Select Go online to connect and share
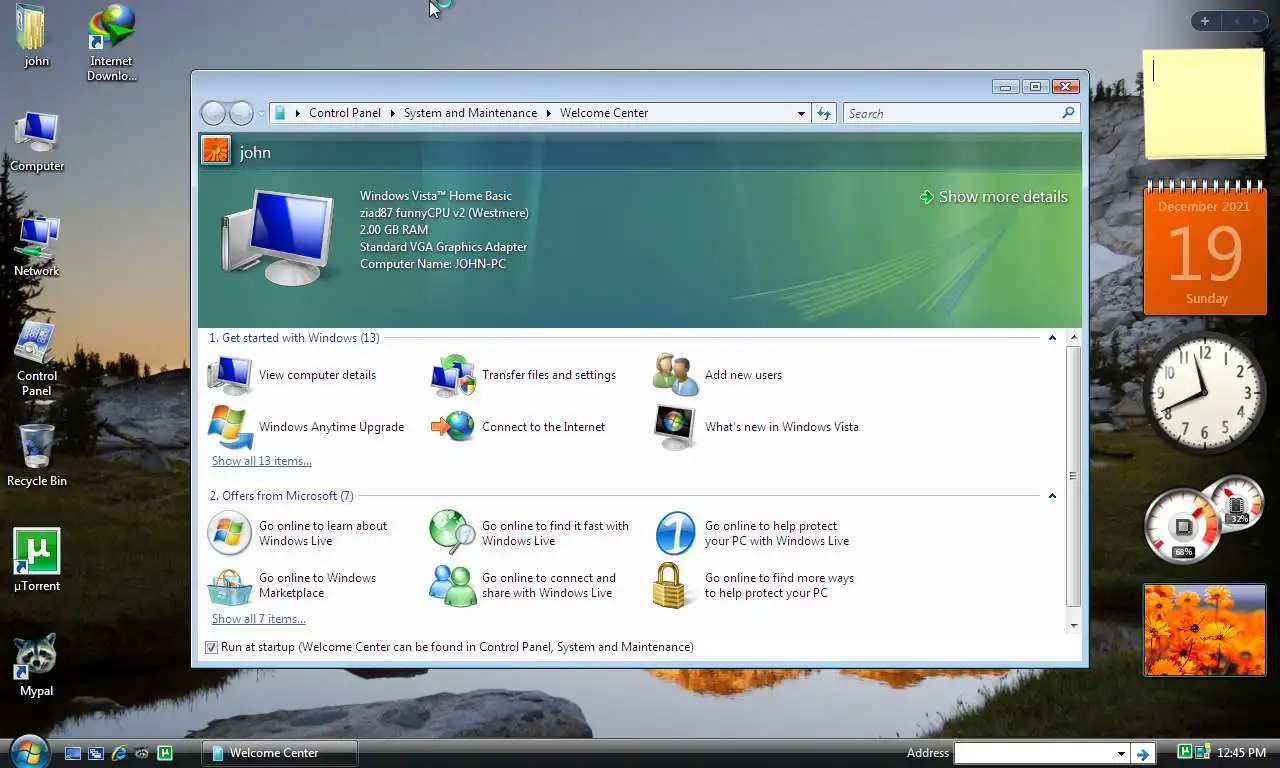This screenshot has height=768, width=1280. point(524,585)
